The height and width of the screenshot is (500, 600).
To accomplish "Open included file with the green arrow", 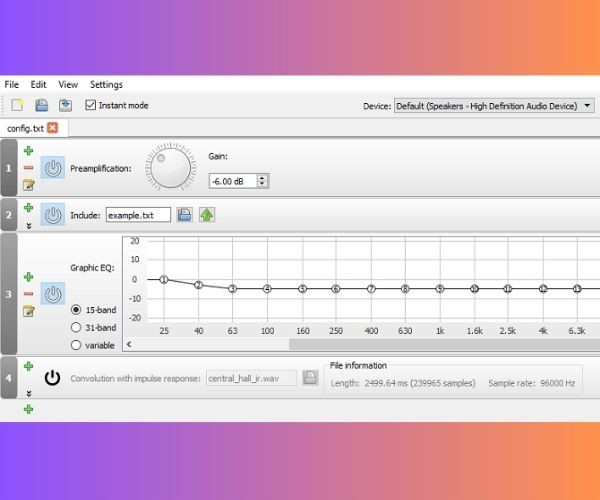I will point(207,215).
